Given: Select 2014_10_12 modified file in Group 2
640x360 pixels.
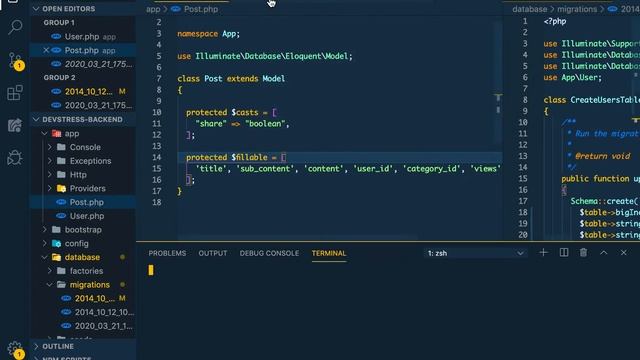Looking at the screenshot, I should click(83, 91).
